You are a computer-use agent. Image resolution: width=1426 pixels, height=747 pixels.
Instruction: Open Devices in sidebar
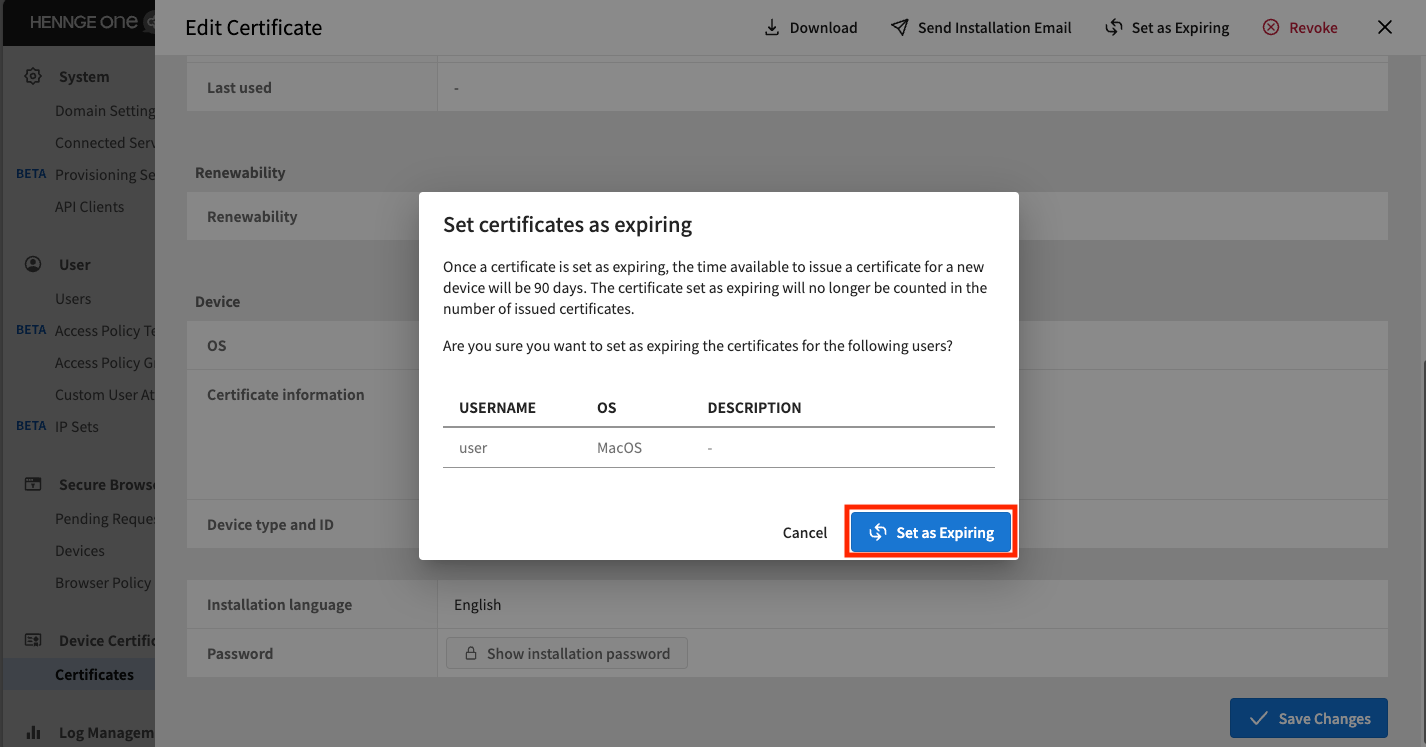coord(80,551)
